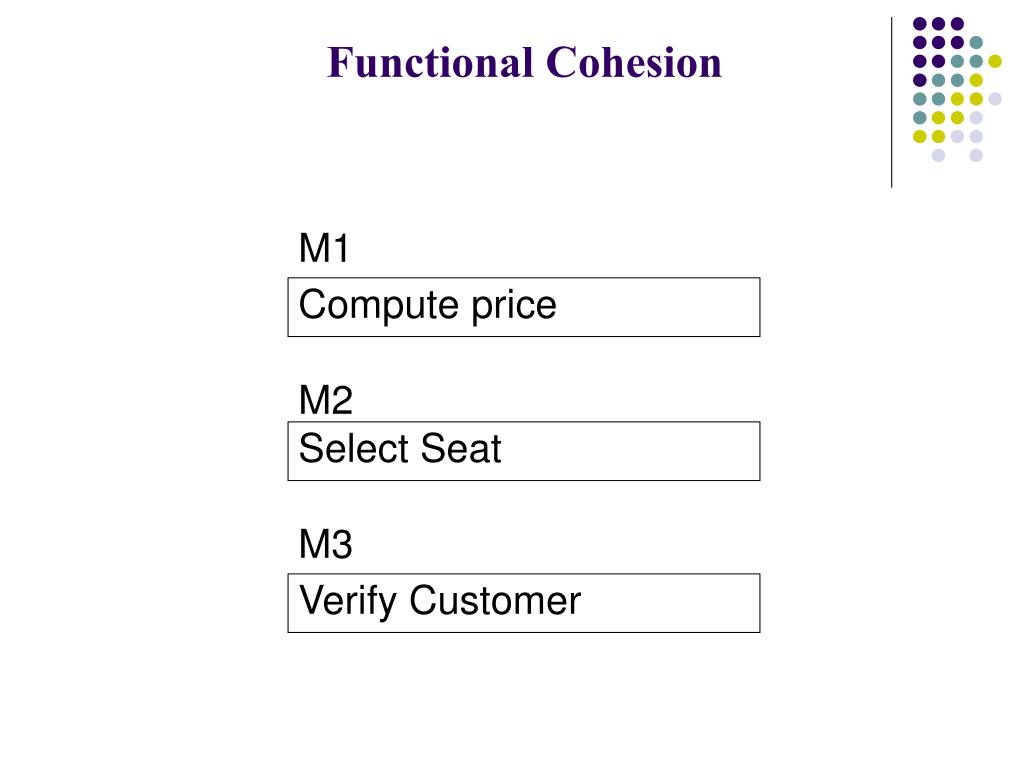Click the word Verify in the M3 box
Screen dimensions: 1024x768
coord(347,601)
